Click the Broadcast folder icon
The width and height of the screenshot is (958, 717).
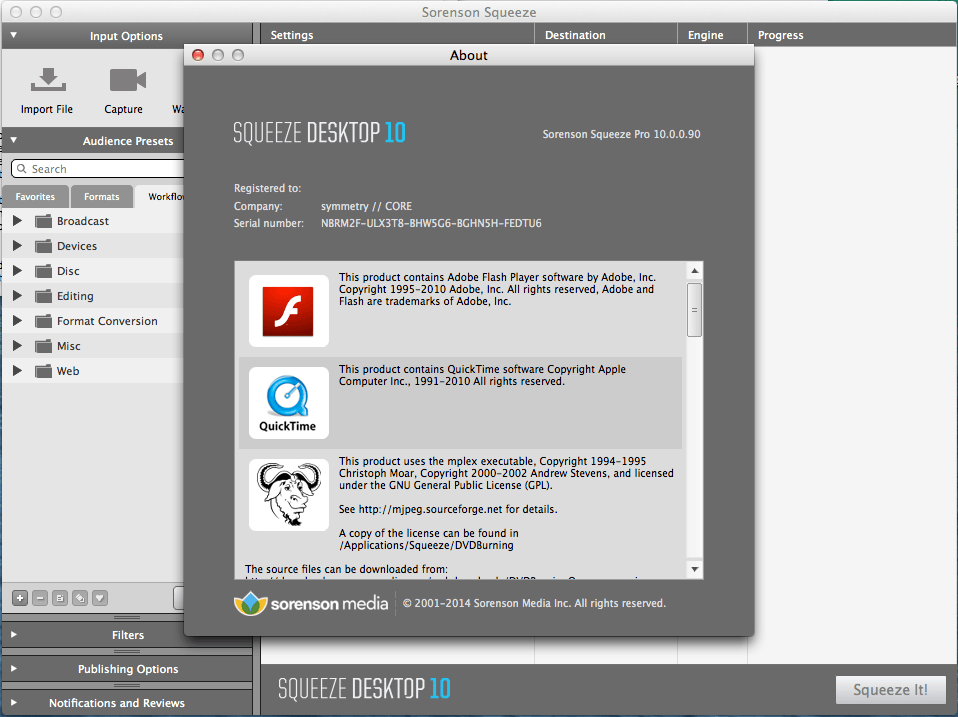(43, 221)
